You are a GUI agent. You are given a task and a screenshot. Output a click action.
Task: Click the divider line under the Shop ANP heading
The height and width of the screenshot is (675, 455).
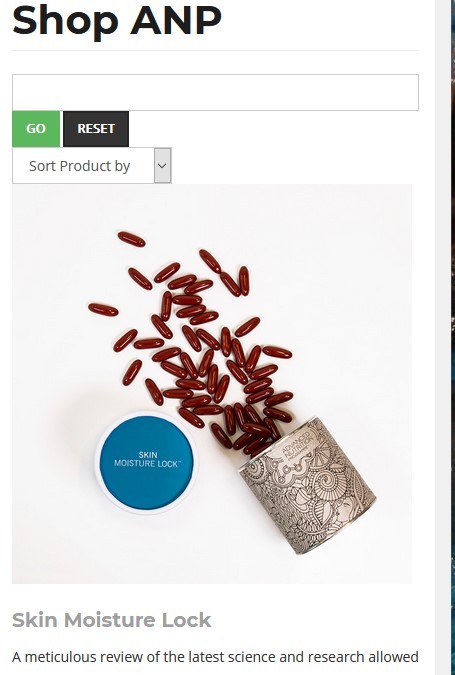point(216,50)
